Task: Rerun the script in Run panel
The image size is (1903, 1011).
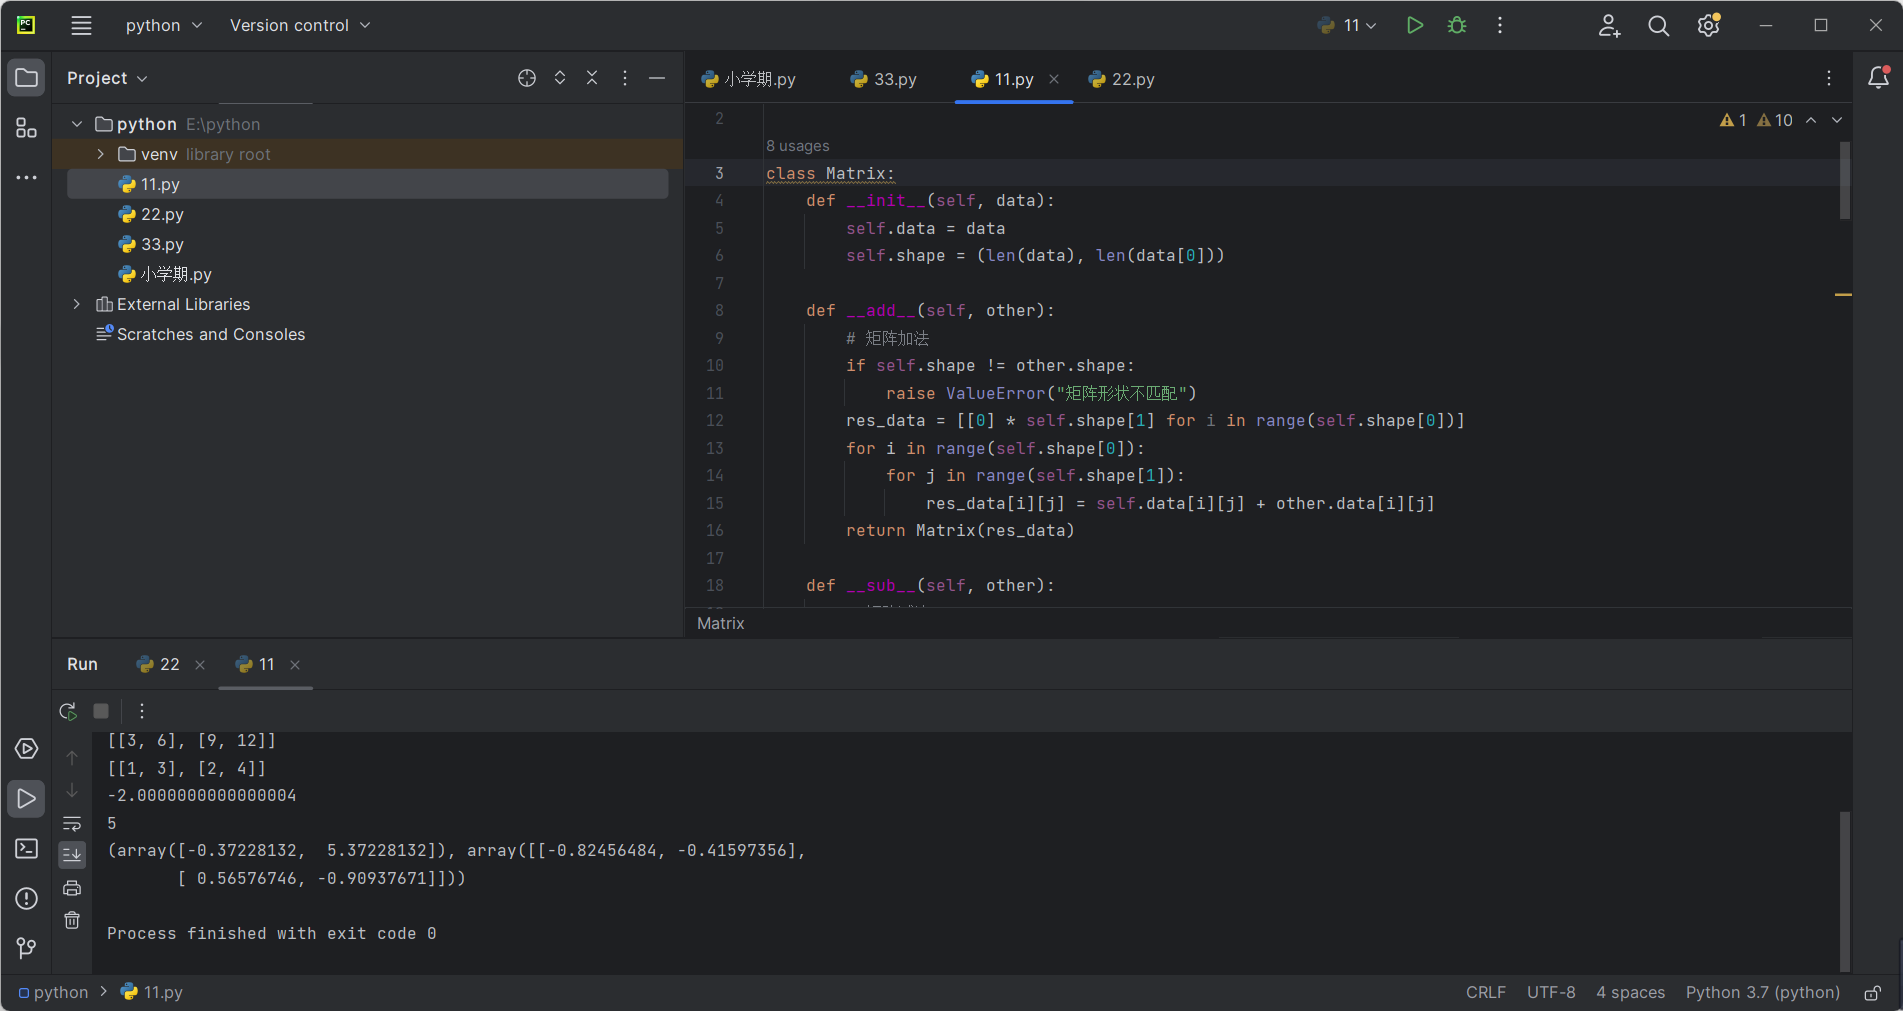Action: [68, 711]
